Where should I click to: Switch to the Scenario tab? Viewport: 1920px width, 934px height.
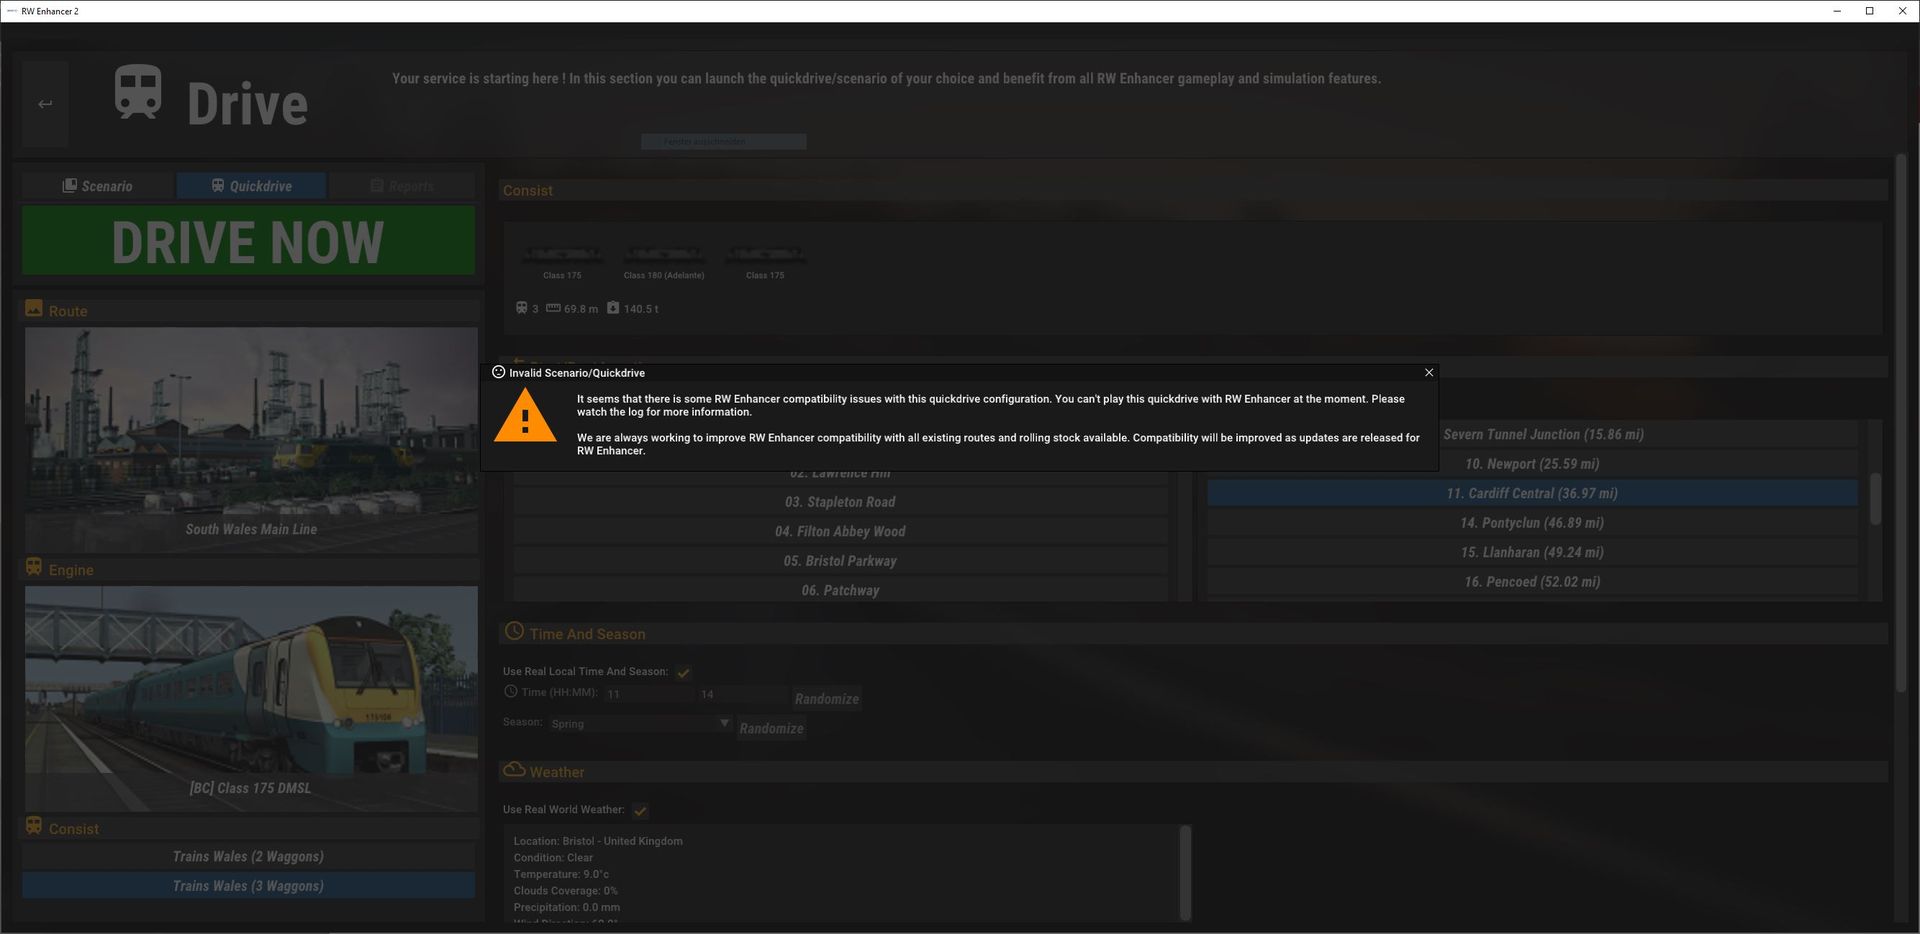click(x=98, y=186)
